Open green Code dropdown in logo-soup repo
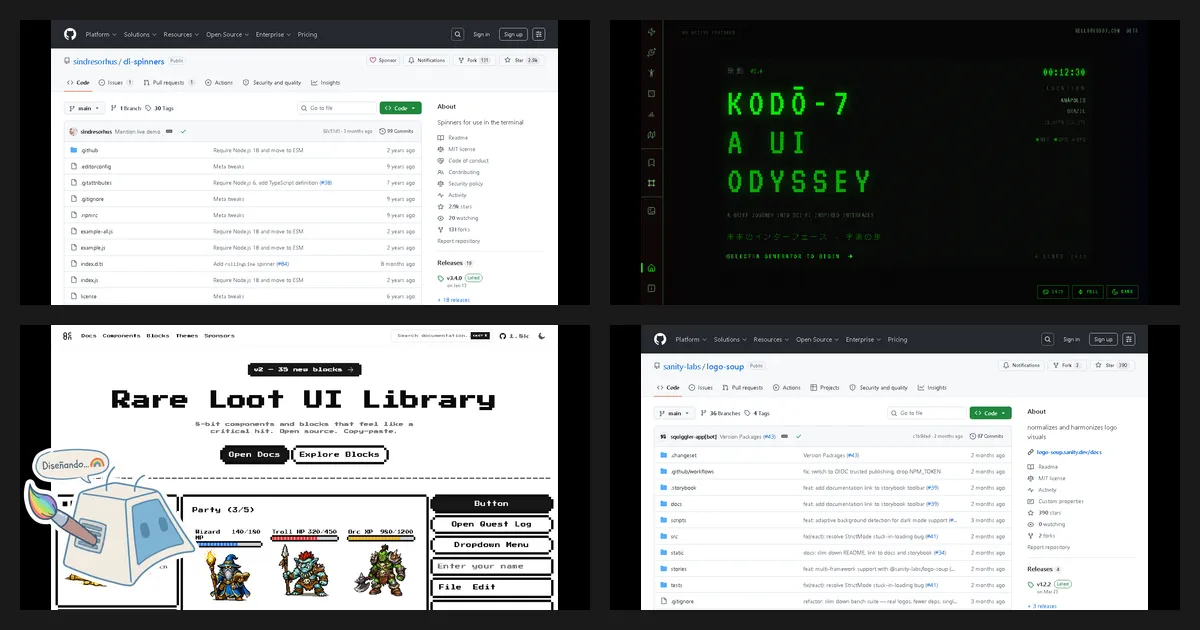The height and width of the screenshot is (630, 1200). [990, 413]
